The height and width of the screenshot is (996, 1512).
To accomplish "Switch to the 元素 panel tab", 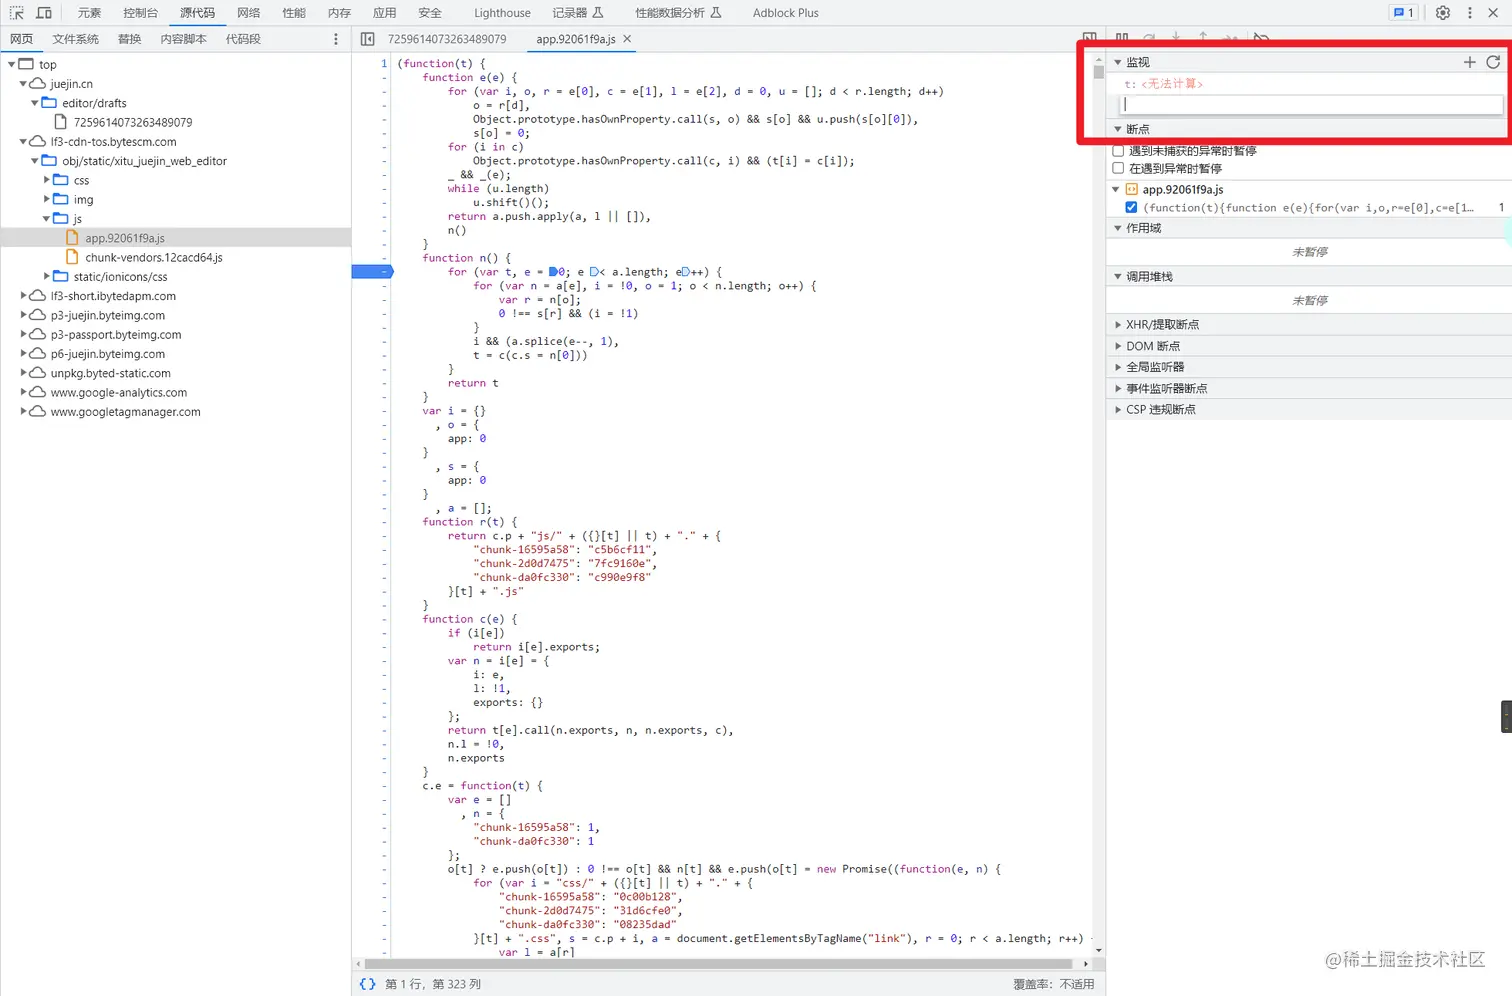I will pos(90,13).
